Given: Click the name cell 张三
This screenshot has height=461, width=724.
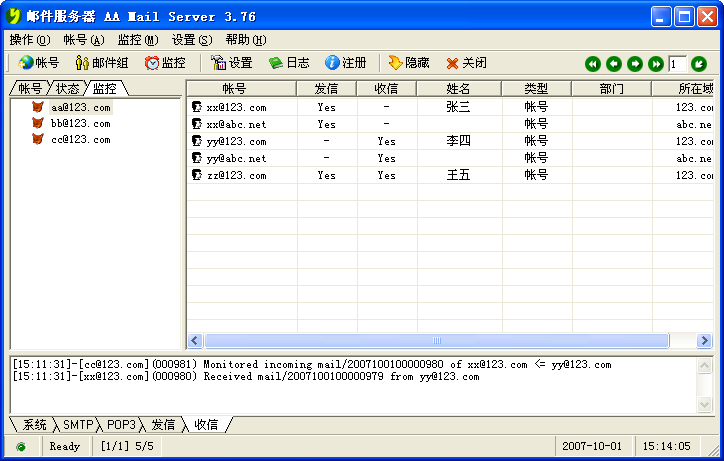Looking at the screenshot, I should [458, 107].
